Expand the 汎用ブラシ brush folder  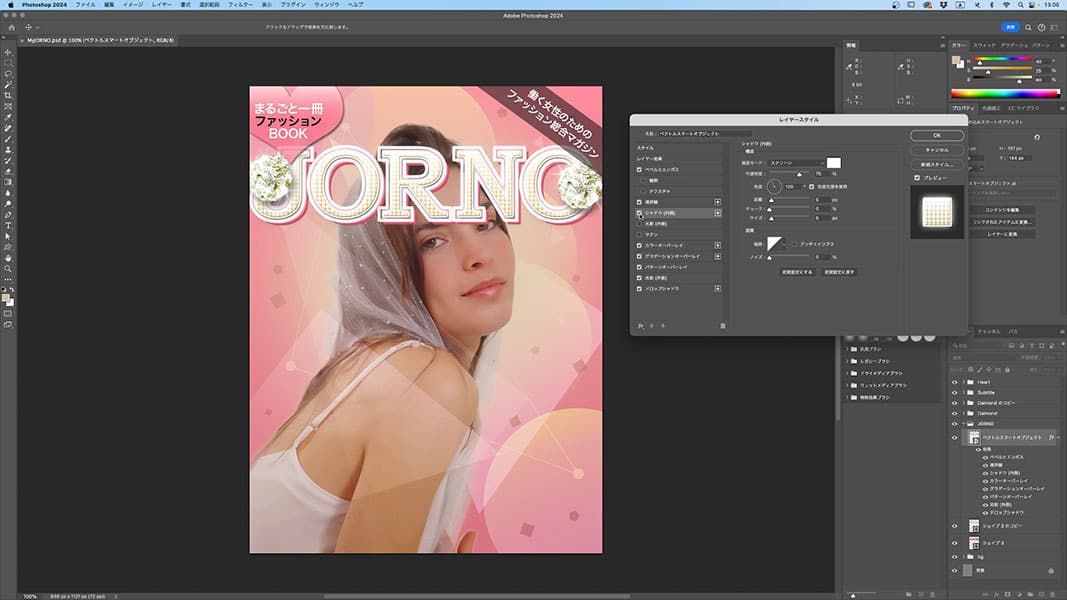click(x=848, y=348)
